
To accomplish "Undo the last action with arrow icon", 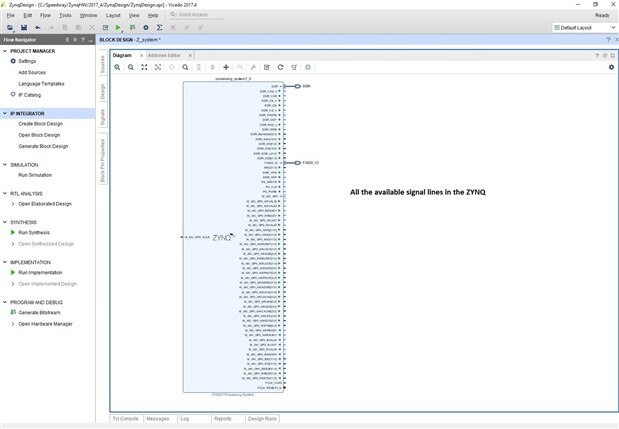I will (38, 28).
